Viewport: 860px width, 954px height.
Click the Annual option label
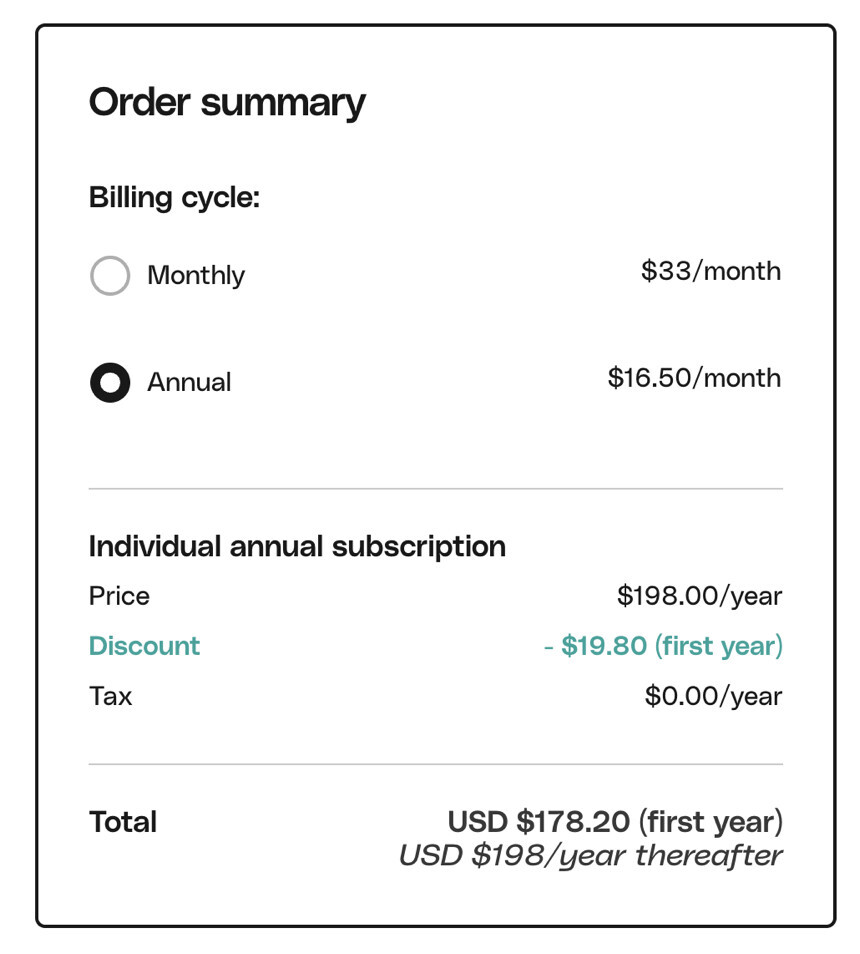tap(189, 382)
